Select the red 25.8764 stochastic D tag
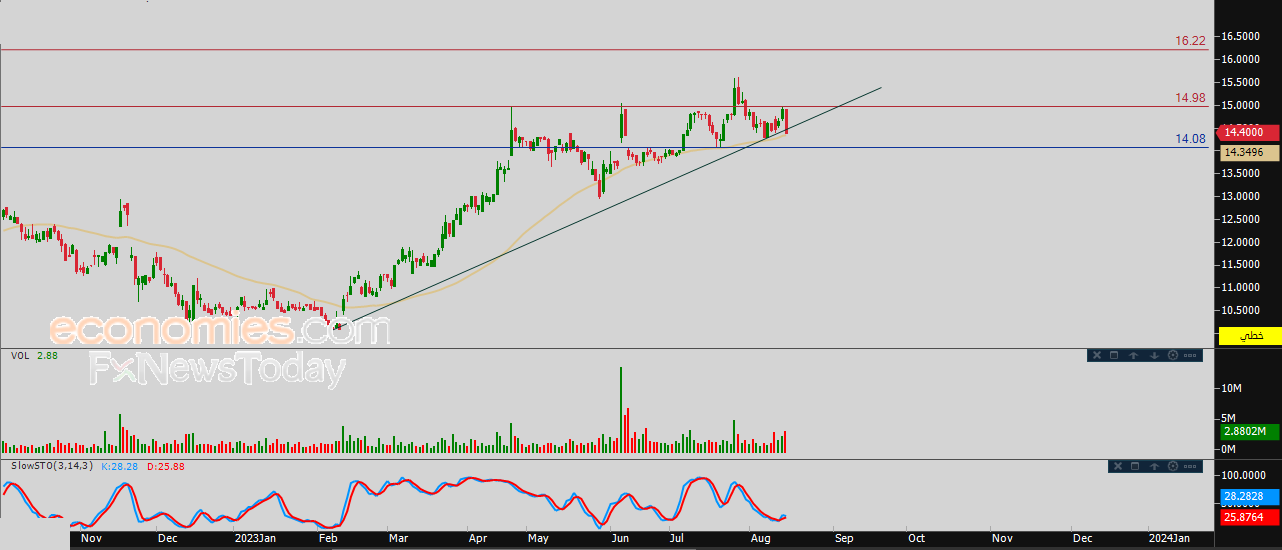The image size is (1282, 550). point(1248,517)
